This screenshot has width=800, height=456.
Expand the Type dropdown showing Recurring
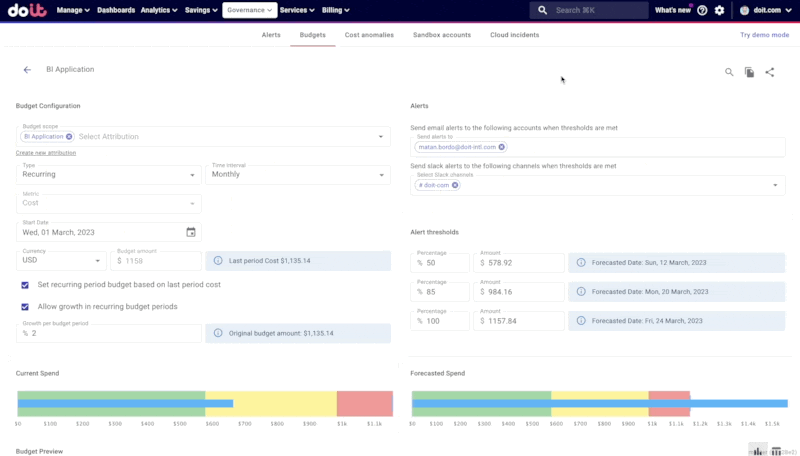point(108,174)
